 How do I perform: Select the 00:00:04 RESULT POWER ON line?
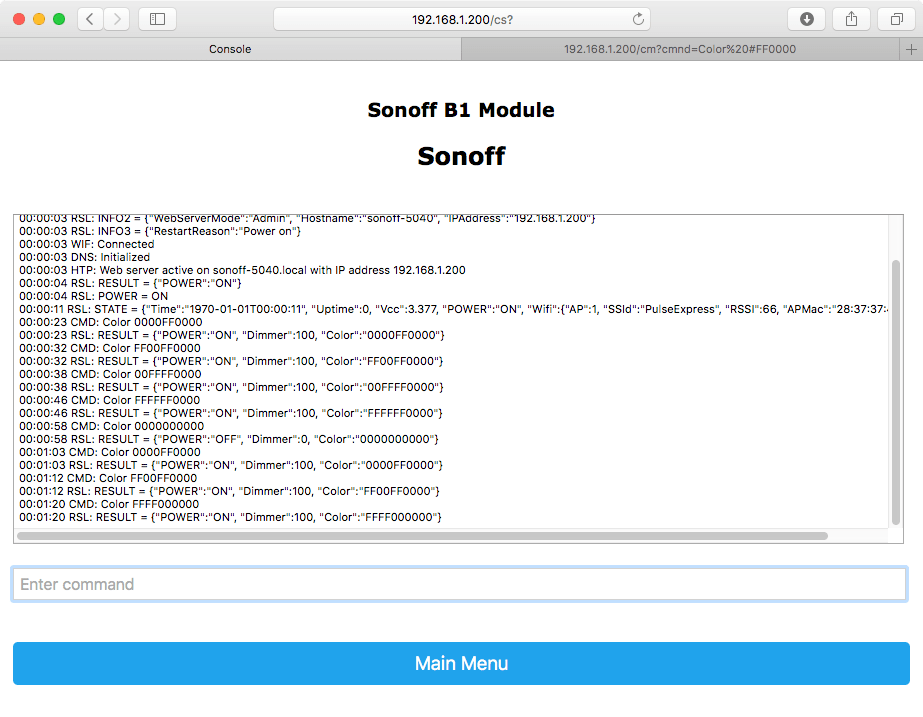(131, 283)
